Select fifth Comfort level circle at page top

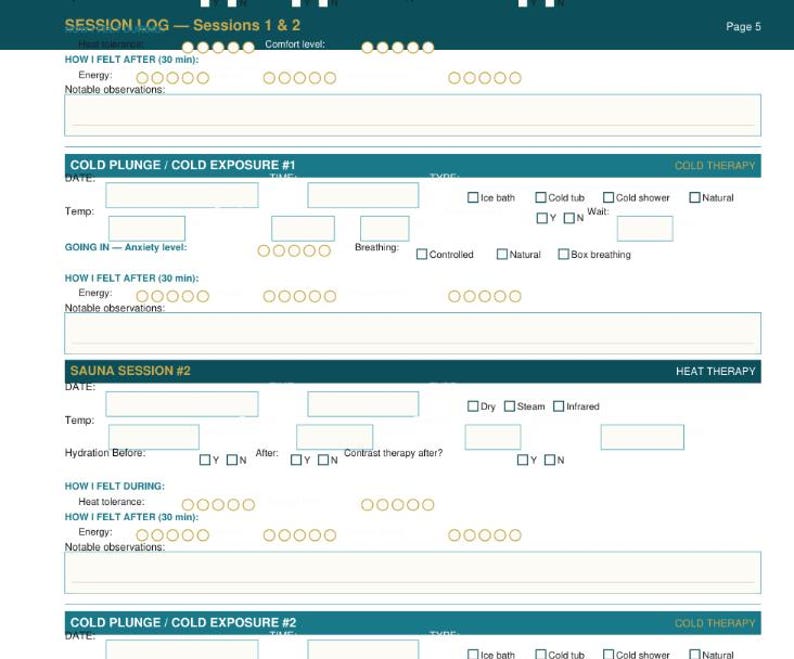pyautogui.click(x=428, y=48)
